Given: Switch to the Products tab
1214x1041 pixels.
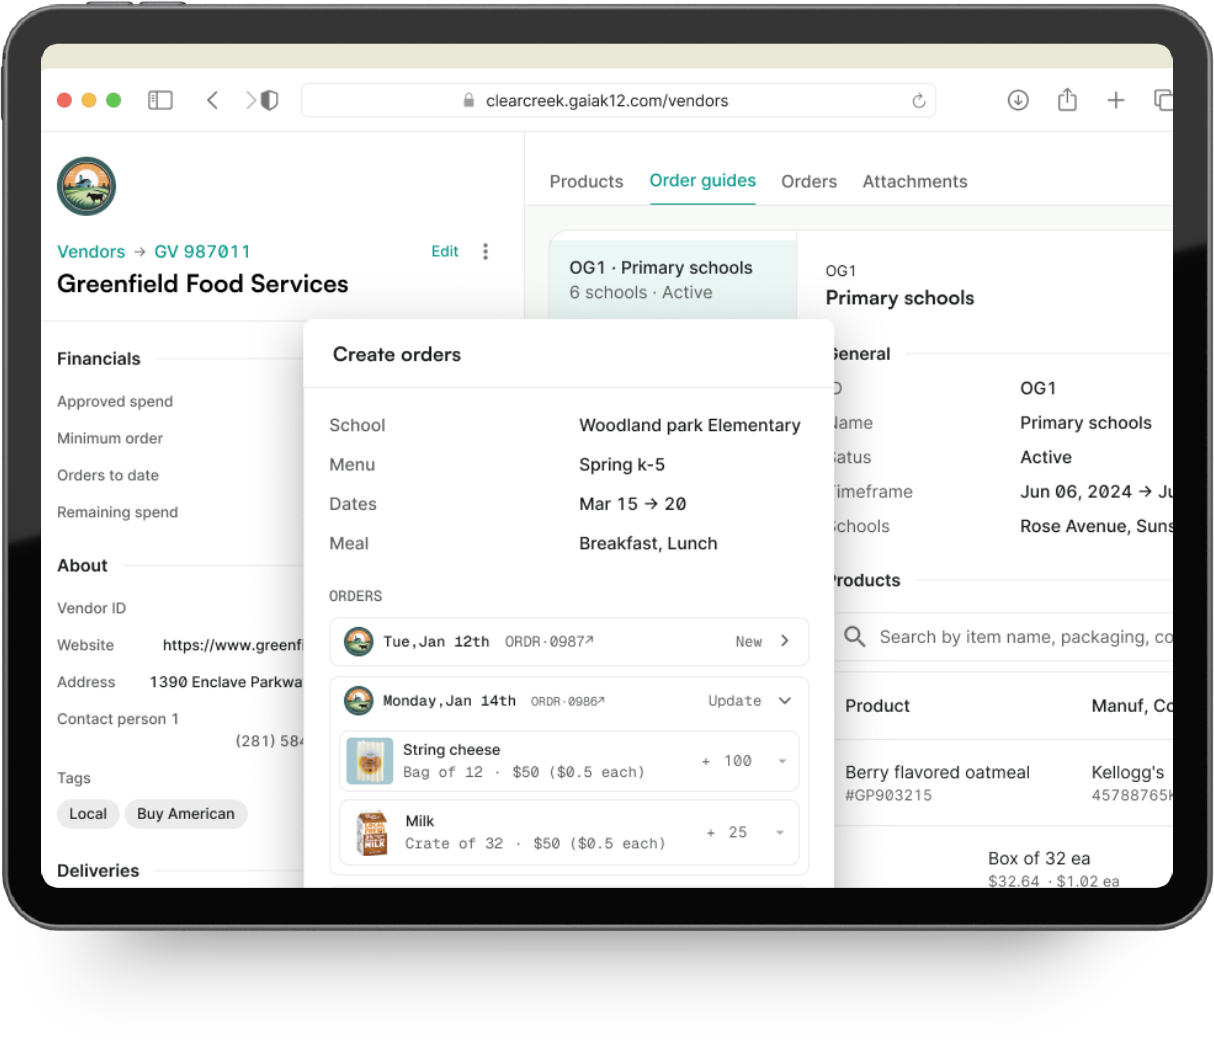Looking at the screenshot, I should click(x=586, y=181).
